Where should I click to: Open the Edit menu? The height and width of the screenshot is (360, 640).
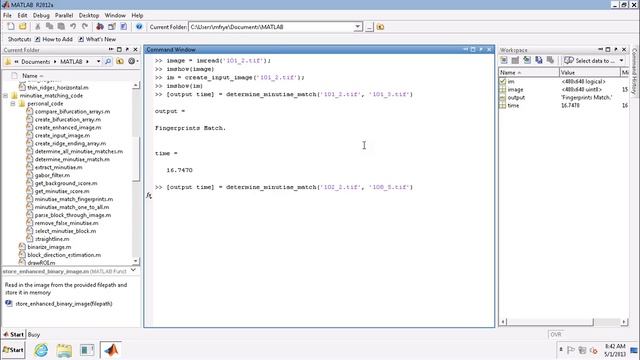pyautogui.click(x=22, y=15)
